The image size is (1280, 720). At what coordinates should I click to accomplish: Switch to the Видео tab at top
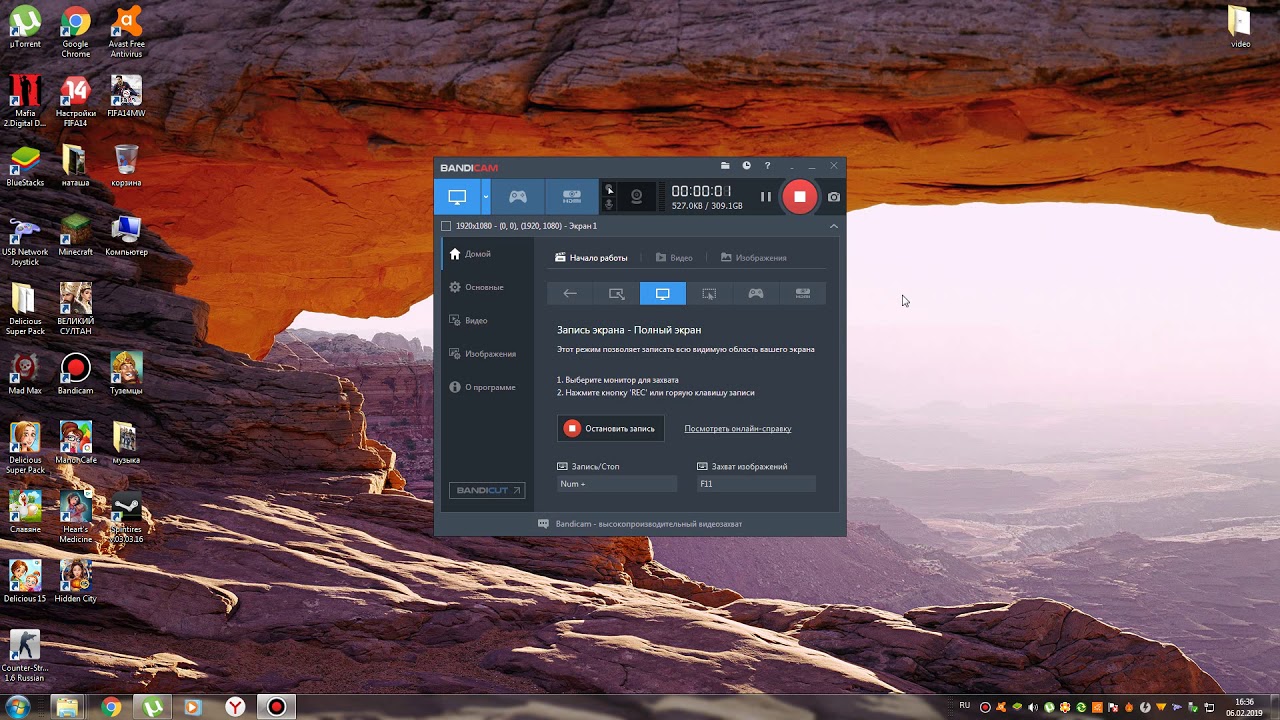coord(674,258)
